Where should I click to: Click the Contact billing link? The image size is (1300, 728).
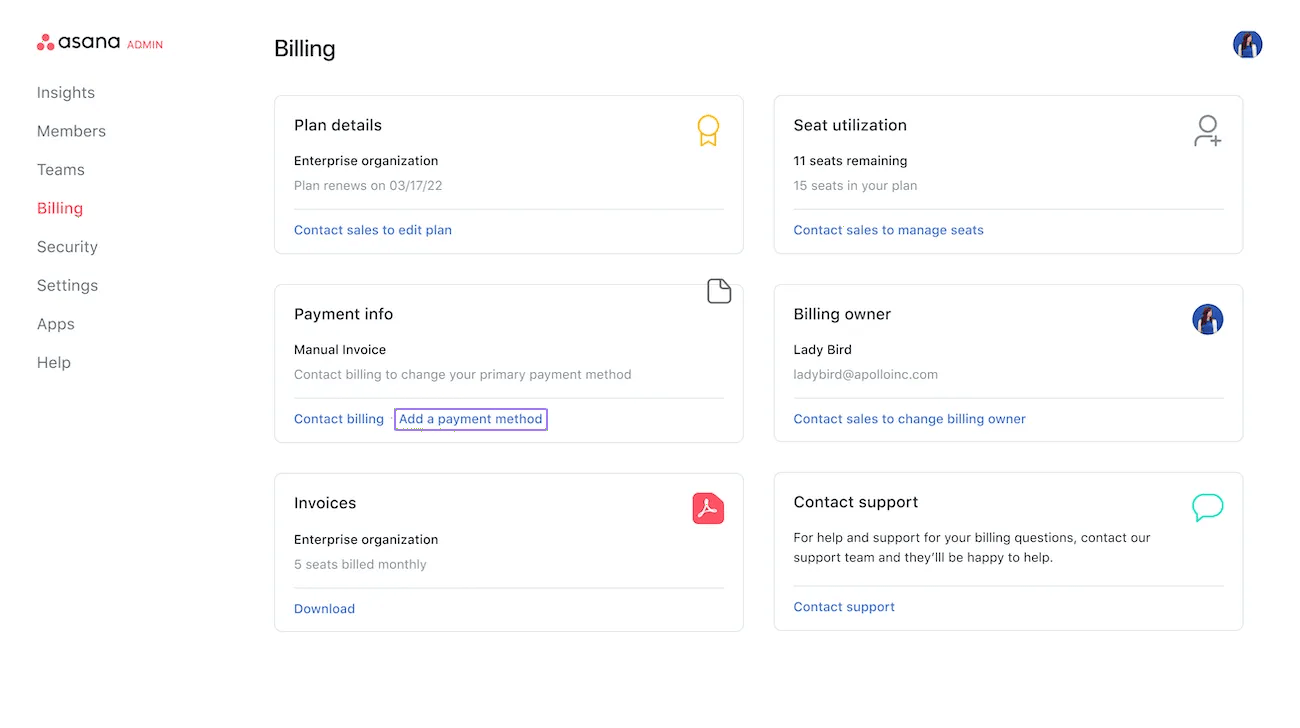339,419
